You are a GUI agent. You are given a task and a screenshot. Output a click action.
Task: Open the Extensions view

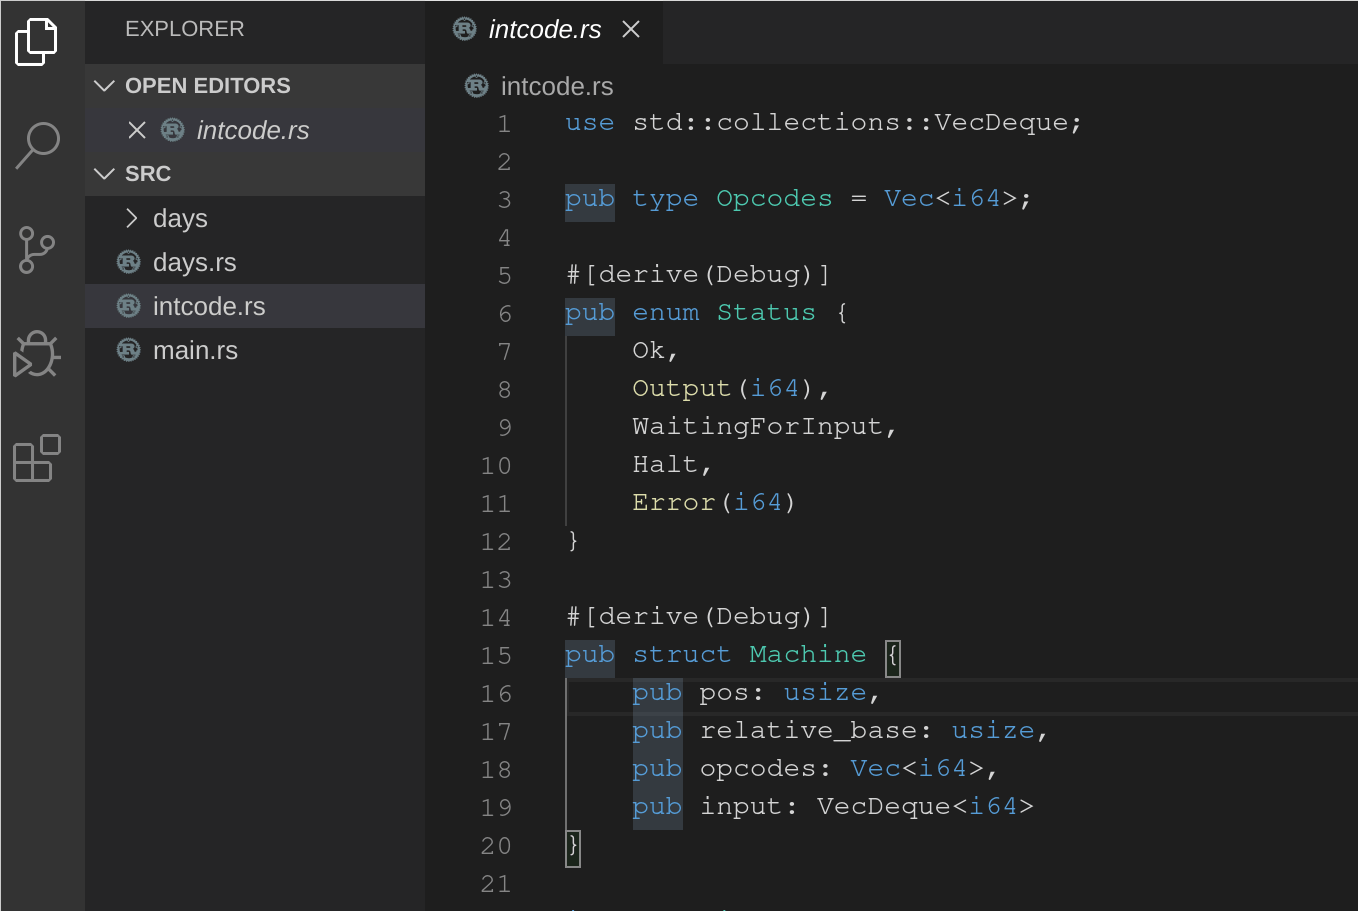coord(37,458)
